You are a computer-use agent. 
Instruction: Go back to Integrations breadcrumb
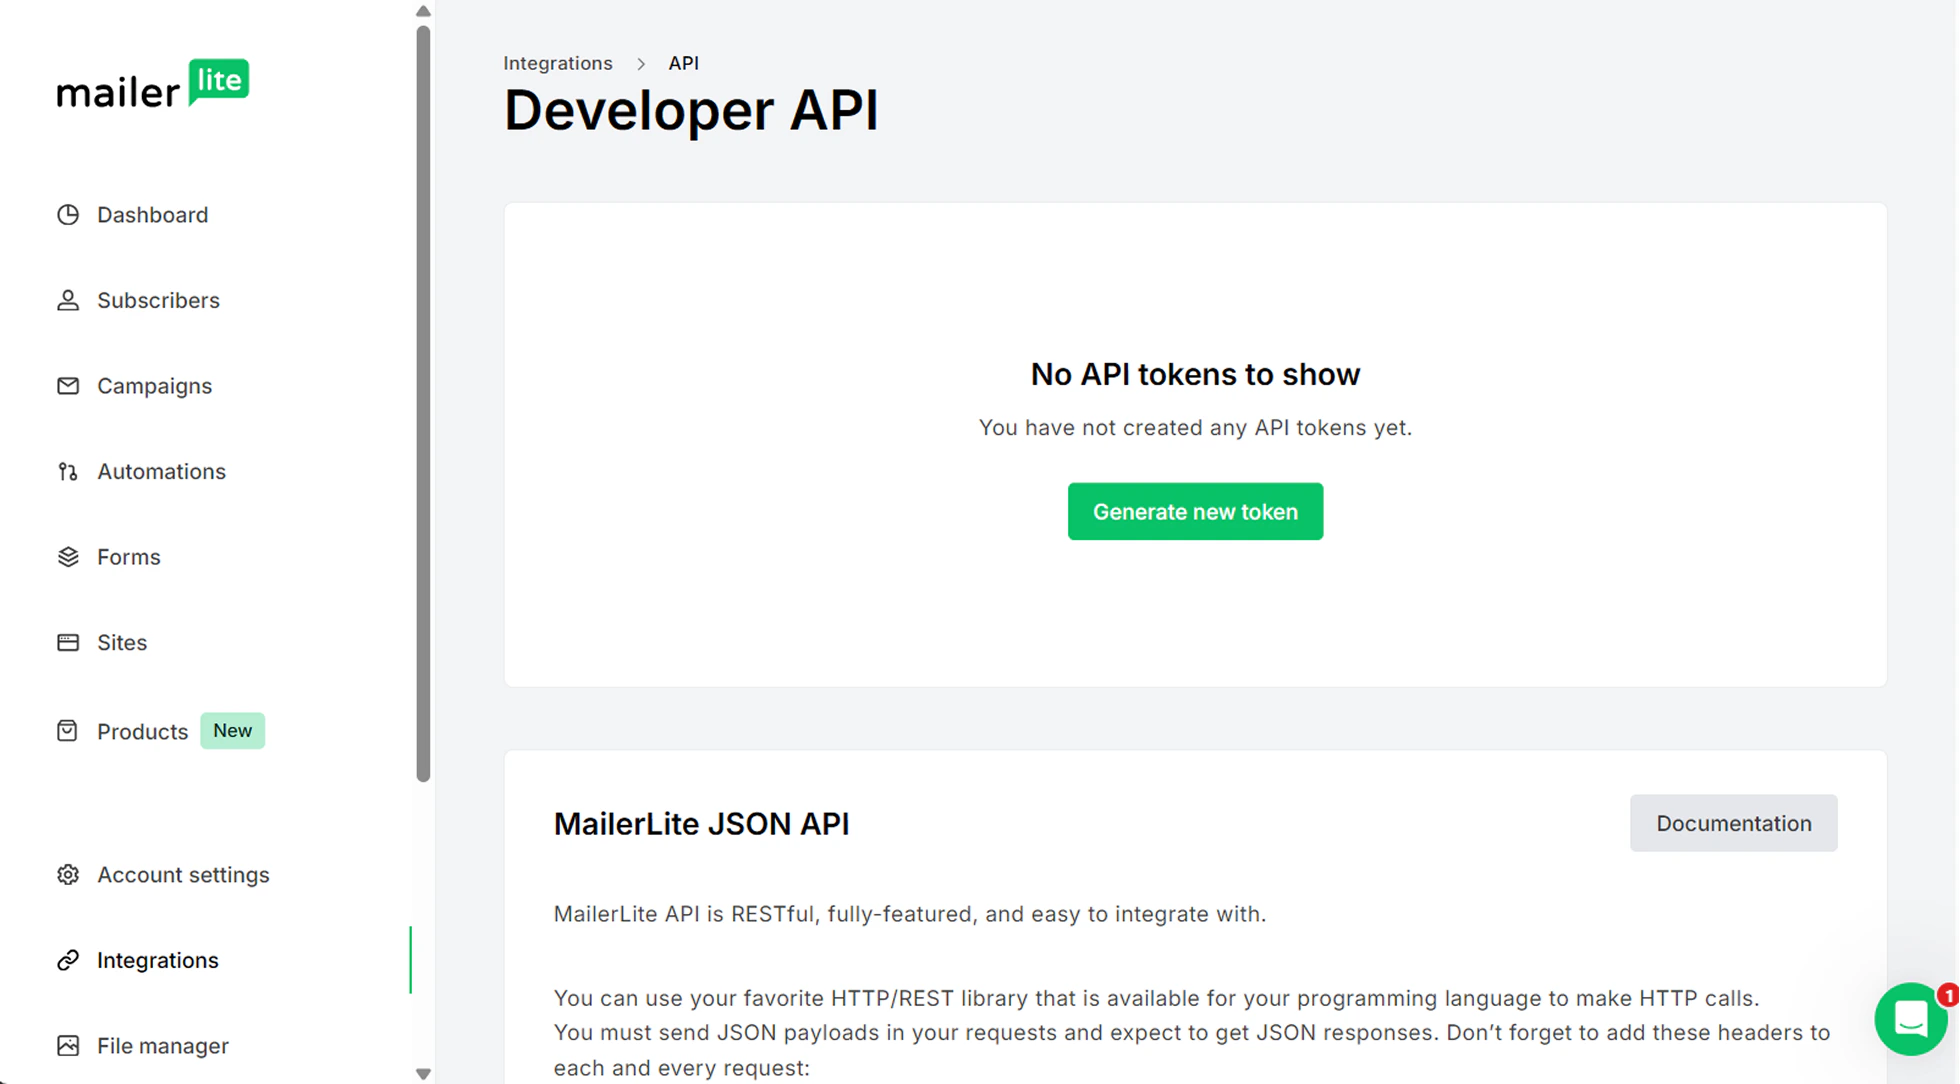557,63
